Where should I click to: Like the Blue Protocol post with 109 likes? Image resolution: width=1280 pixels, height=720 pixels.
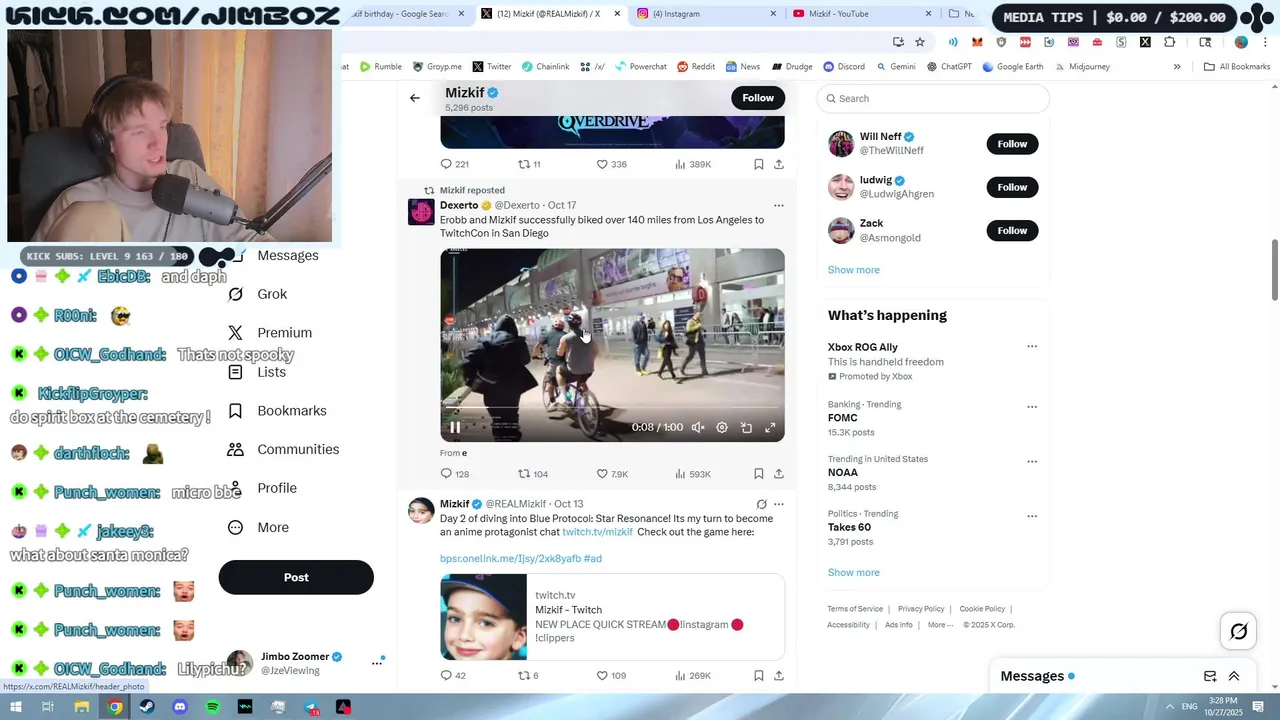pos(611,676)
